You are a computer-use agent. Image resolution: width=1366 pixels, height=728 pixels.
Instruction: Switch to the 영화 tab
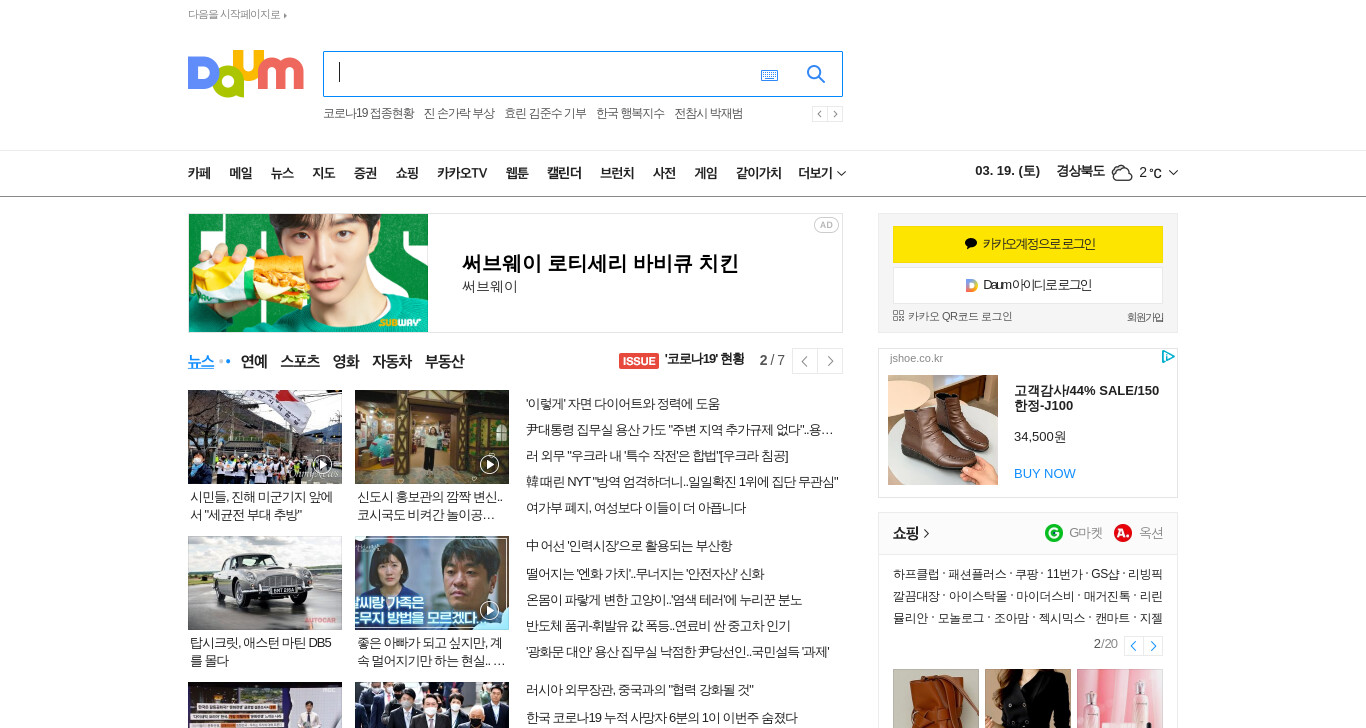pyautogui.click(x=346, y=361)
